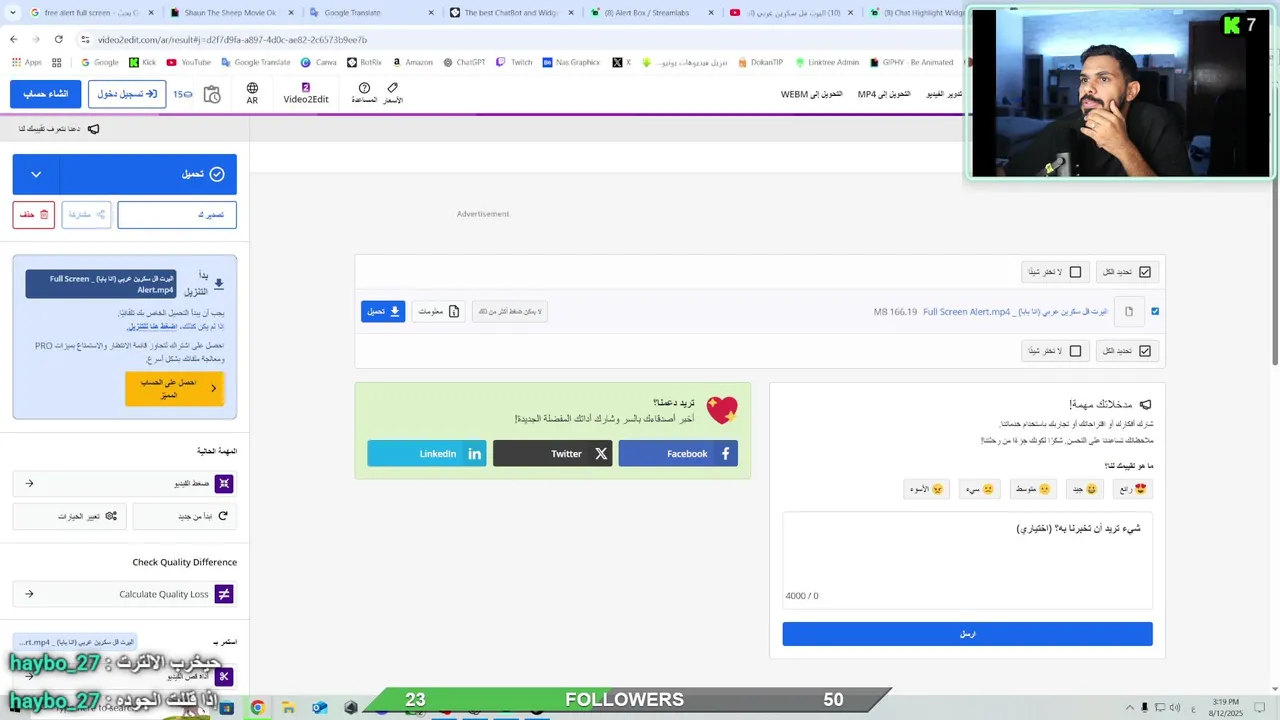
Task: Open the Chrome tab search dropdown arrow
Action: point(12,13)
